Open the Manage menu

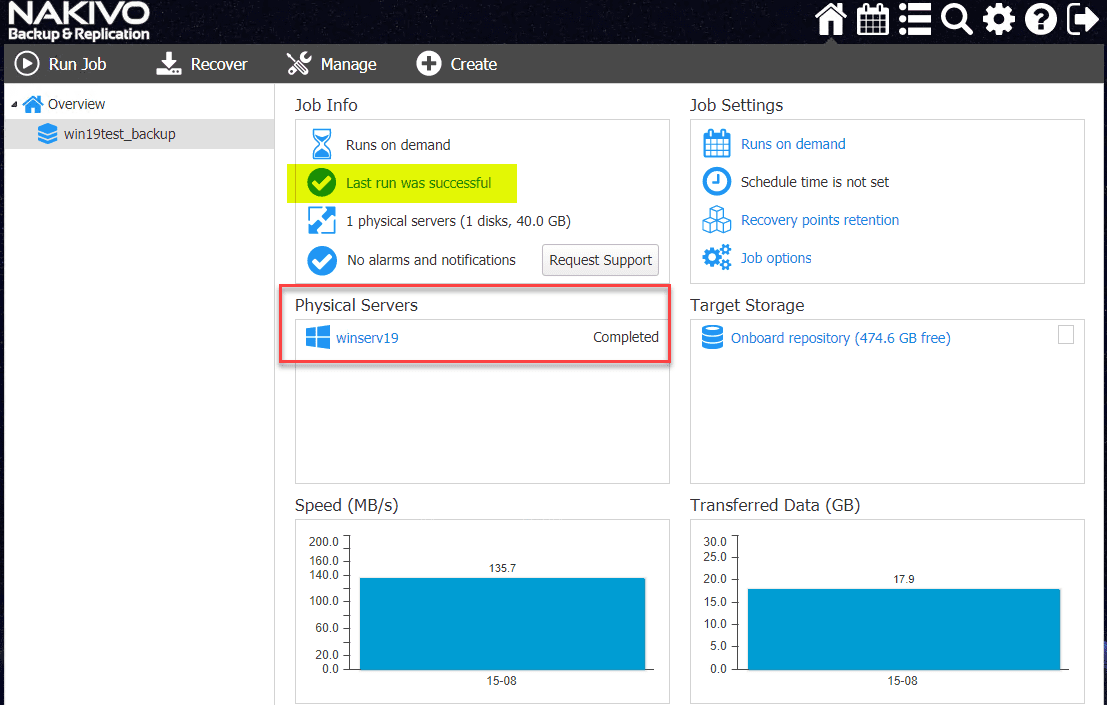[x=331, y=63]
